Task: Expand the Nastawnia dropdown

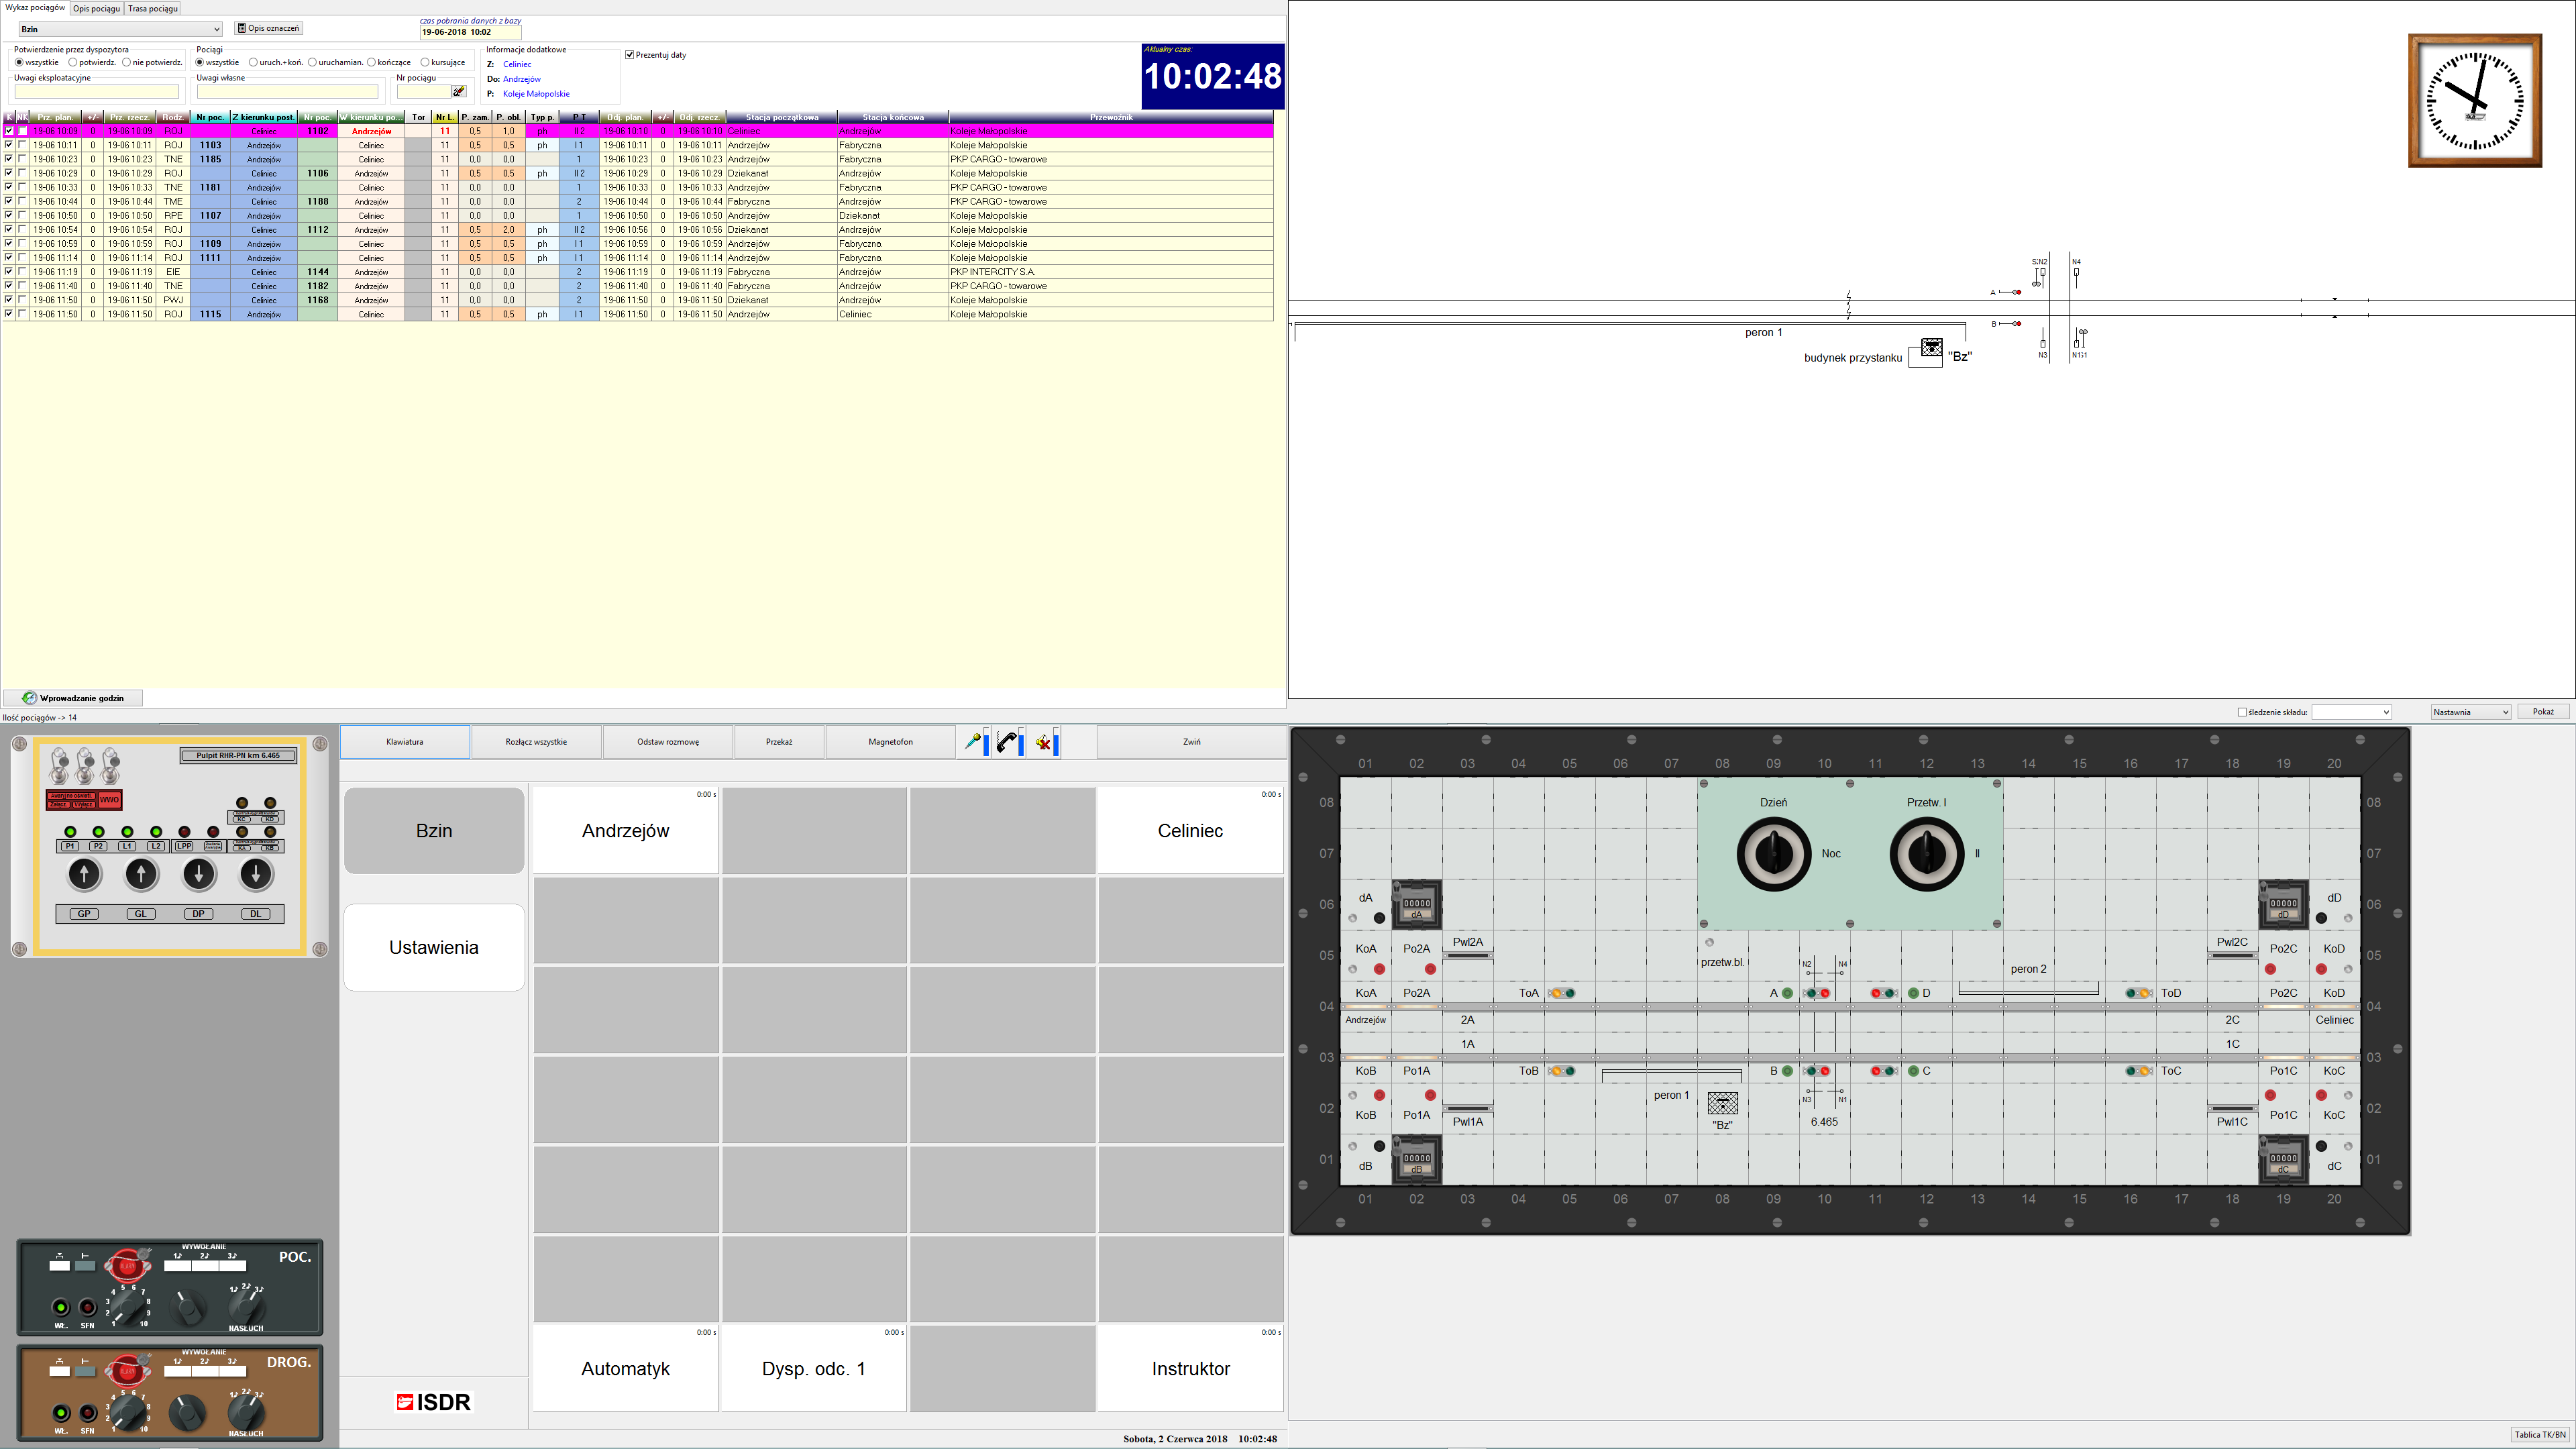Action: click(2470, 712)
